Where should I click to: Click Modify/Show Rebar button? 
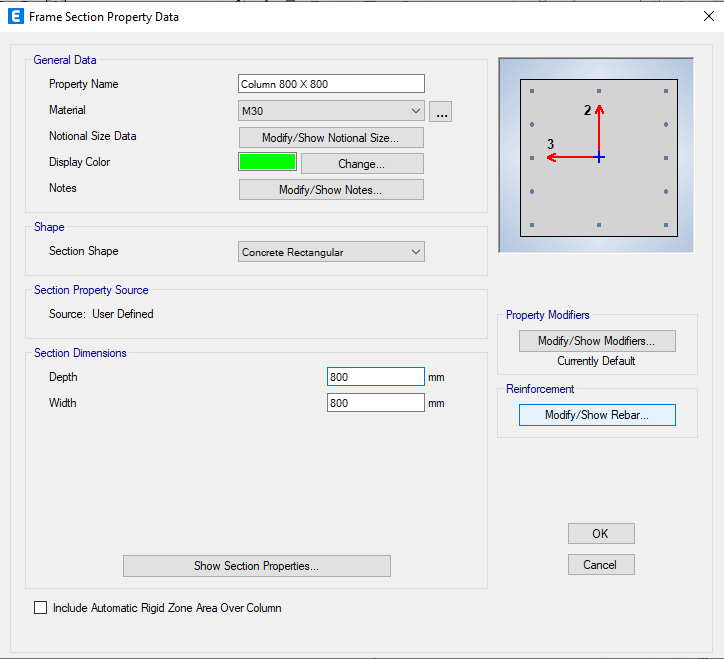(597, 415)
